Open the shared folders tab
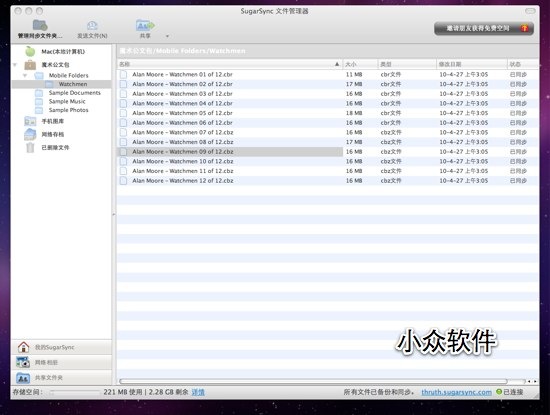The image size is (550, 415). [x=61, y=377]
